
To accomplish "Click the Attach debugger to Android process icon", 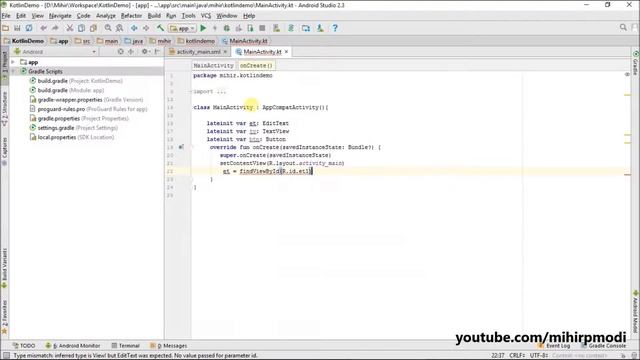I will 250,28.
